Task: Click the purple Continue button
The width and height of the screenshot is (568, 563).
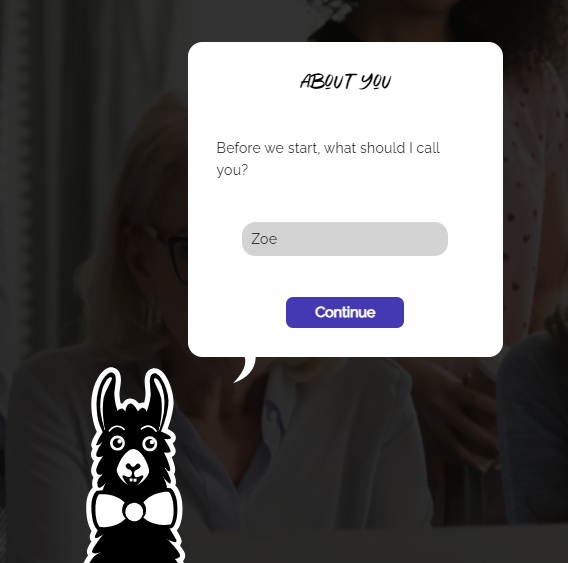Action: coord(345,312)
